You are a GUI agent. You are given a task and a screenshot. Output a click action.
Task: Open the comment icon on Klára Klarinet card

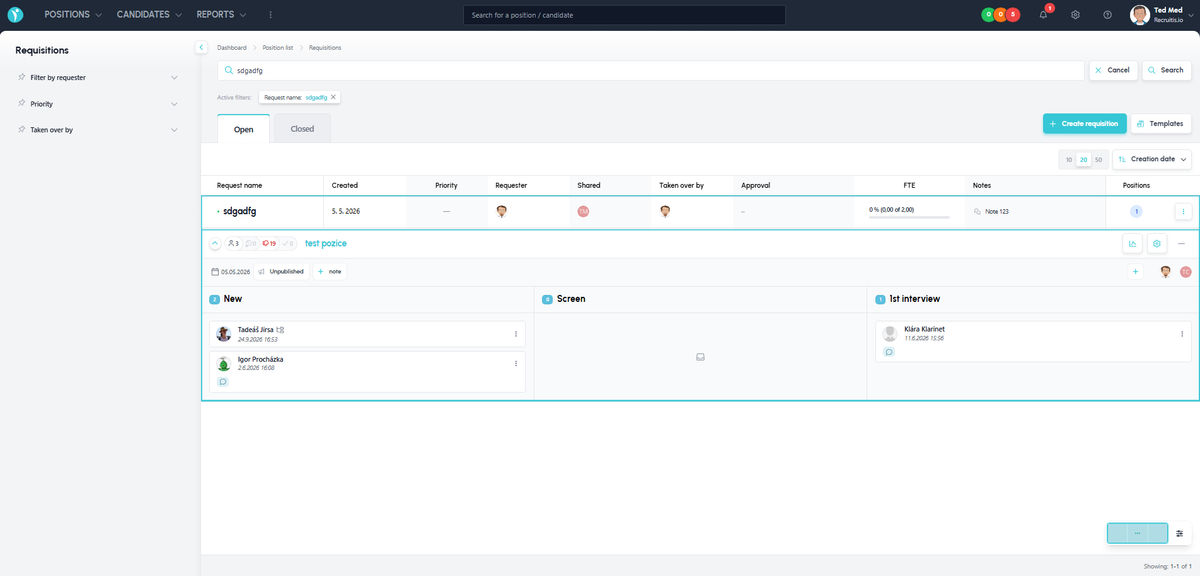click(889, 352)
